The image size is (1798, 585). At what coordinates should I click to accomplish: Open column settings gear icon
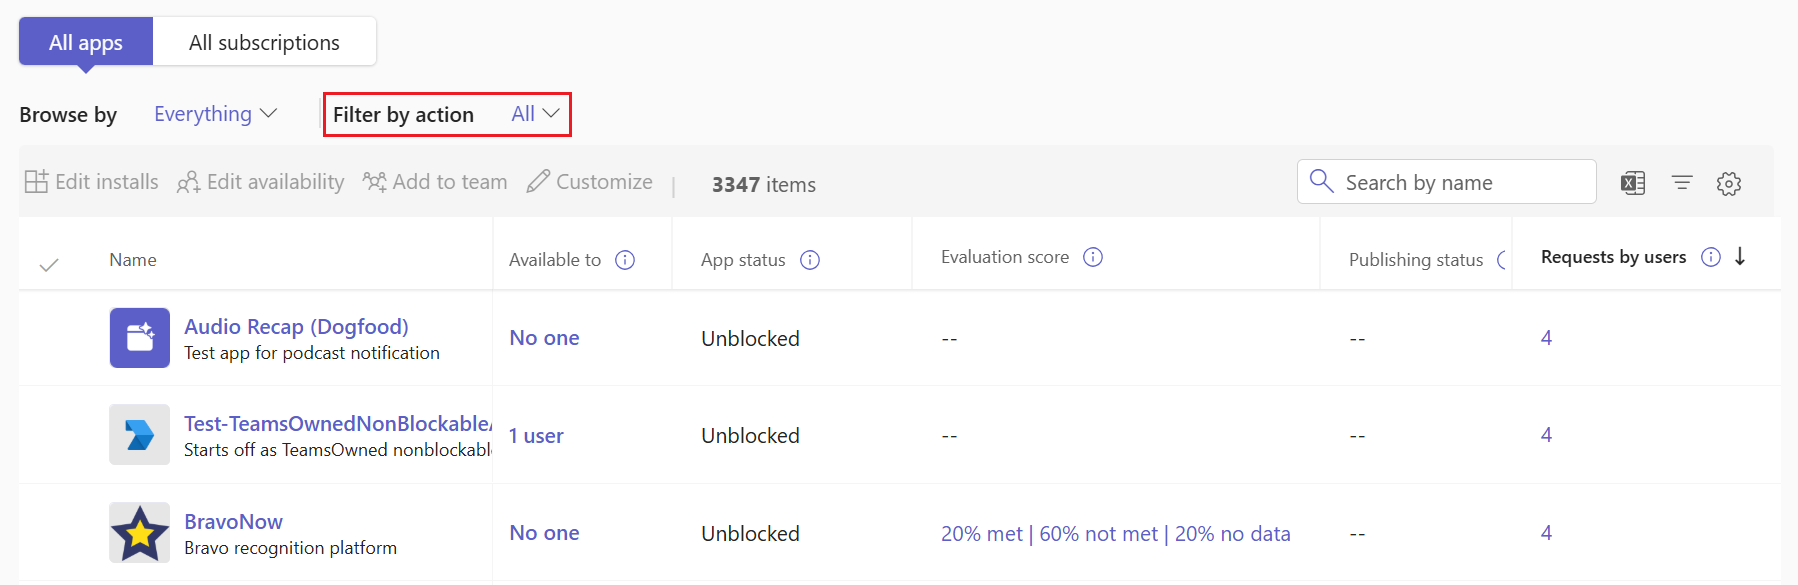[x=1729, y=183]
